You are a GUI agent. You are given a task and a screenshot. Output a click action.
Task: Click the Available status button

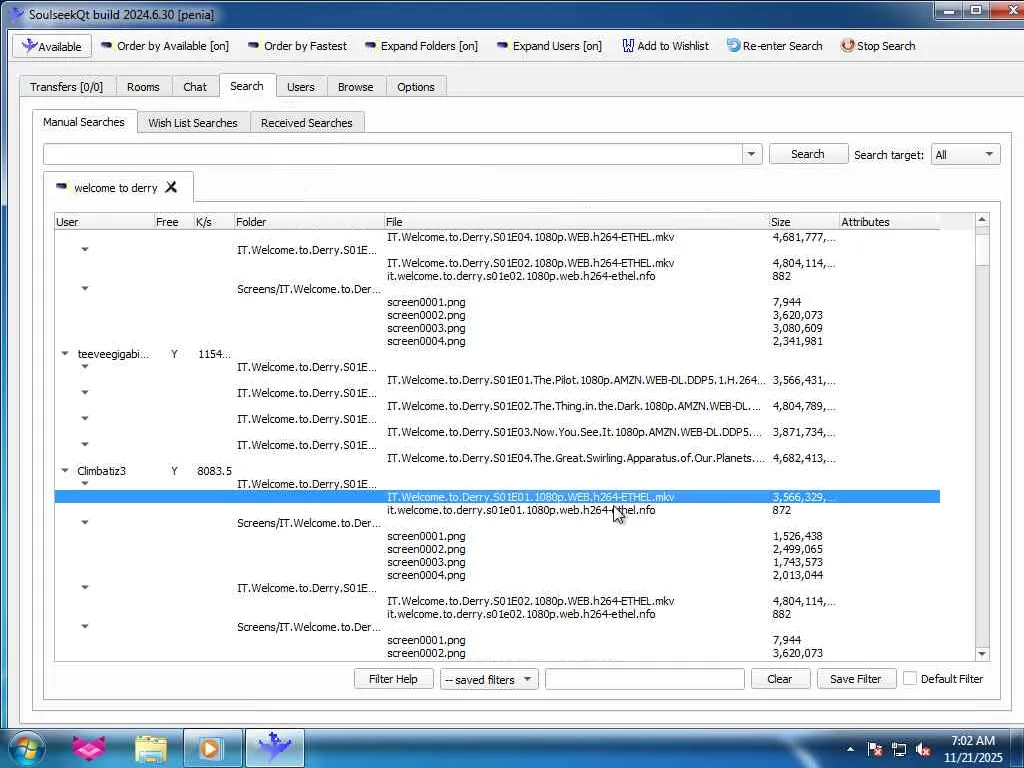tap(52, 46)
